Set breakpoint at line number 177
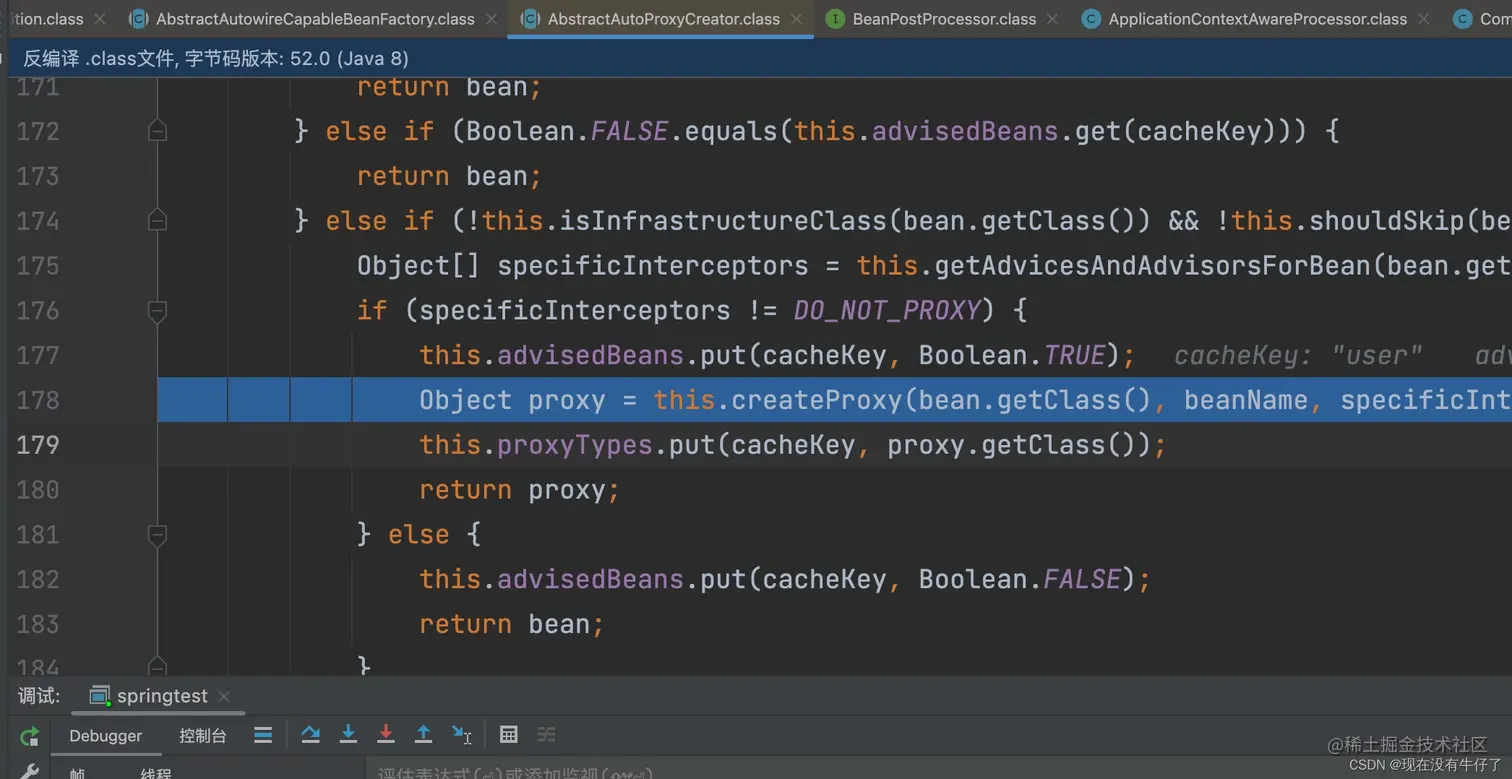This screenshot has height=779, width=1512. coord(38,355)
